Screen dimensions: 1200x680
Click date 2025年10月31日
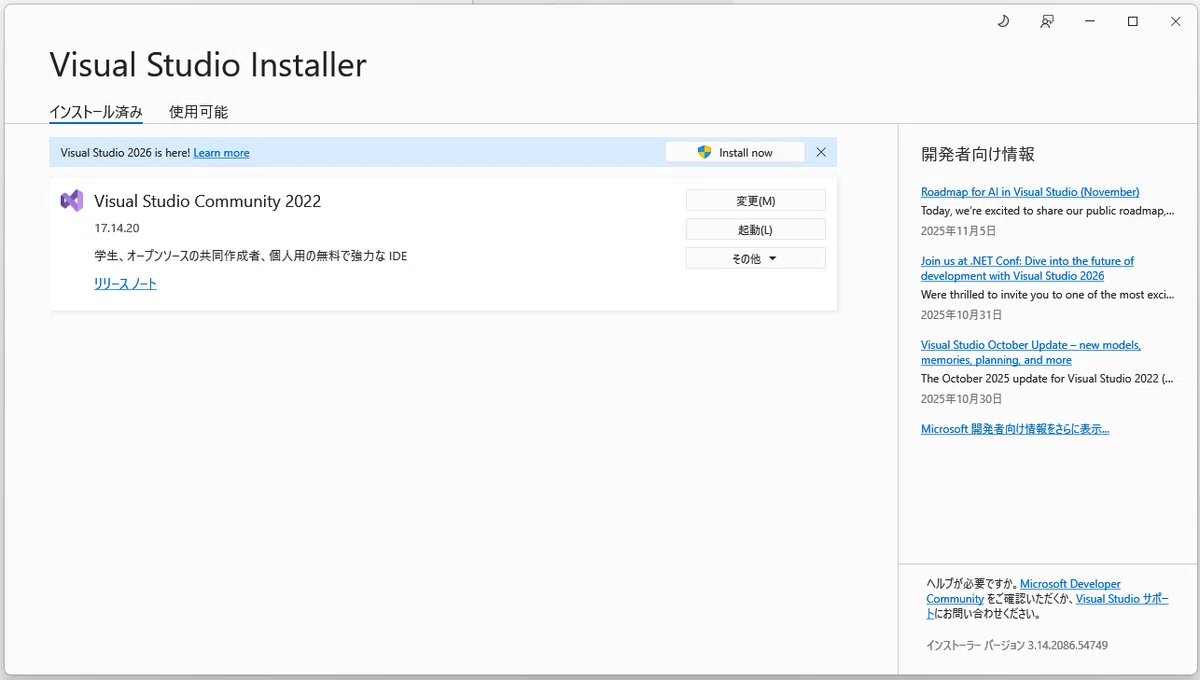coord(961,314)
